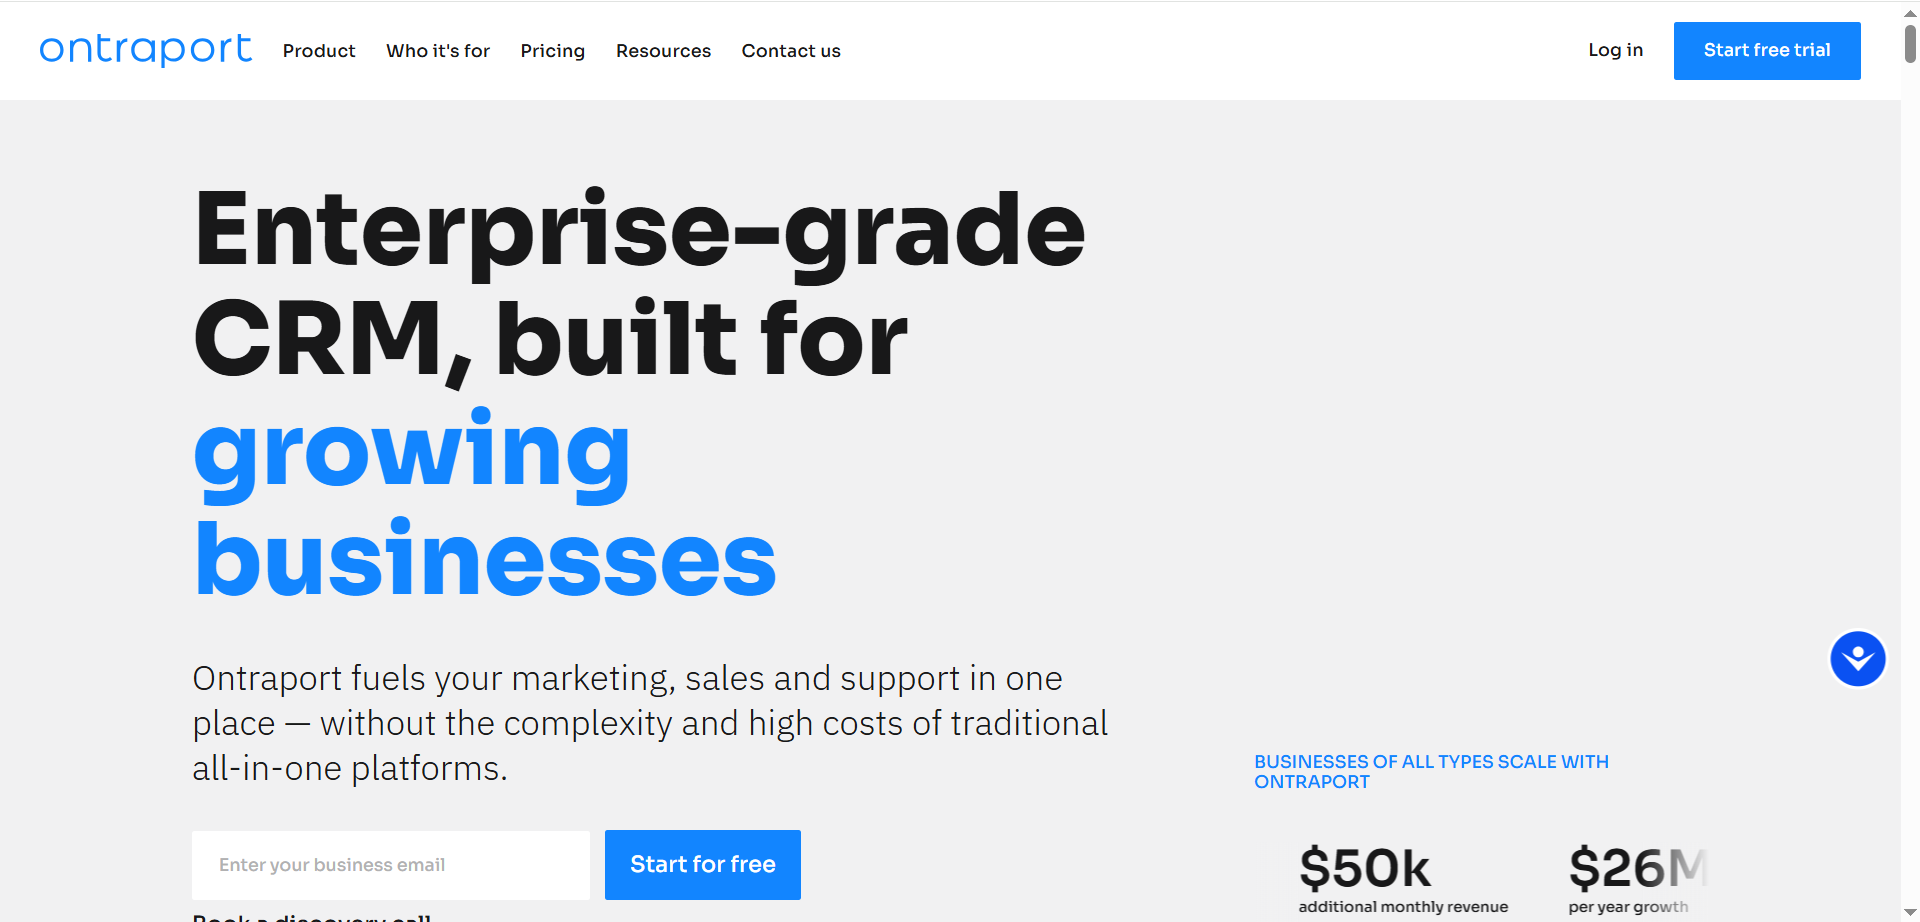Image resolution: width=1920 pixels, height=922 pixels.
Task: Go to the Pricing page
Action: [552, 51]
